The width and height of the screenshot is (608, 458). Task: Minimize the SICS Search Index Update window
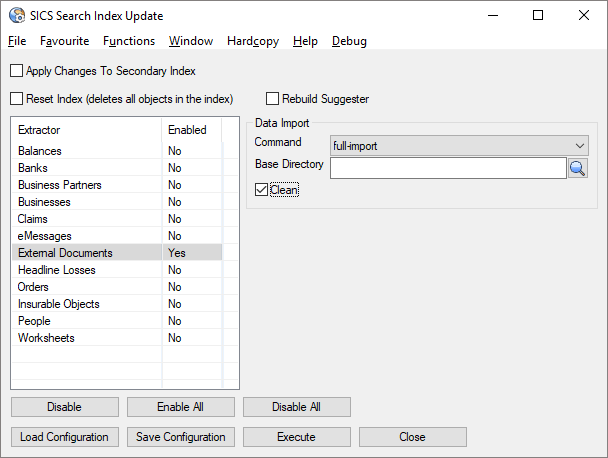493,16
